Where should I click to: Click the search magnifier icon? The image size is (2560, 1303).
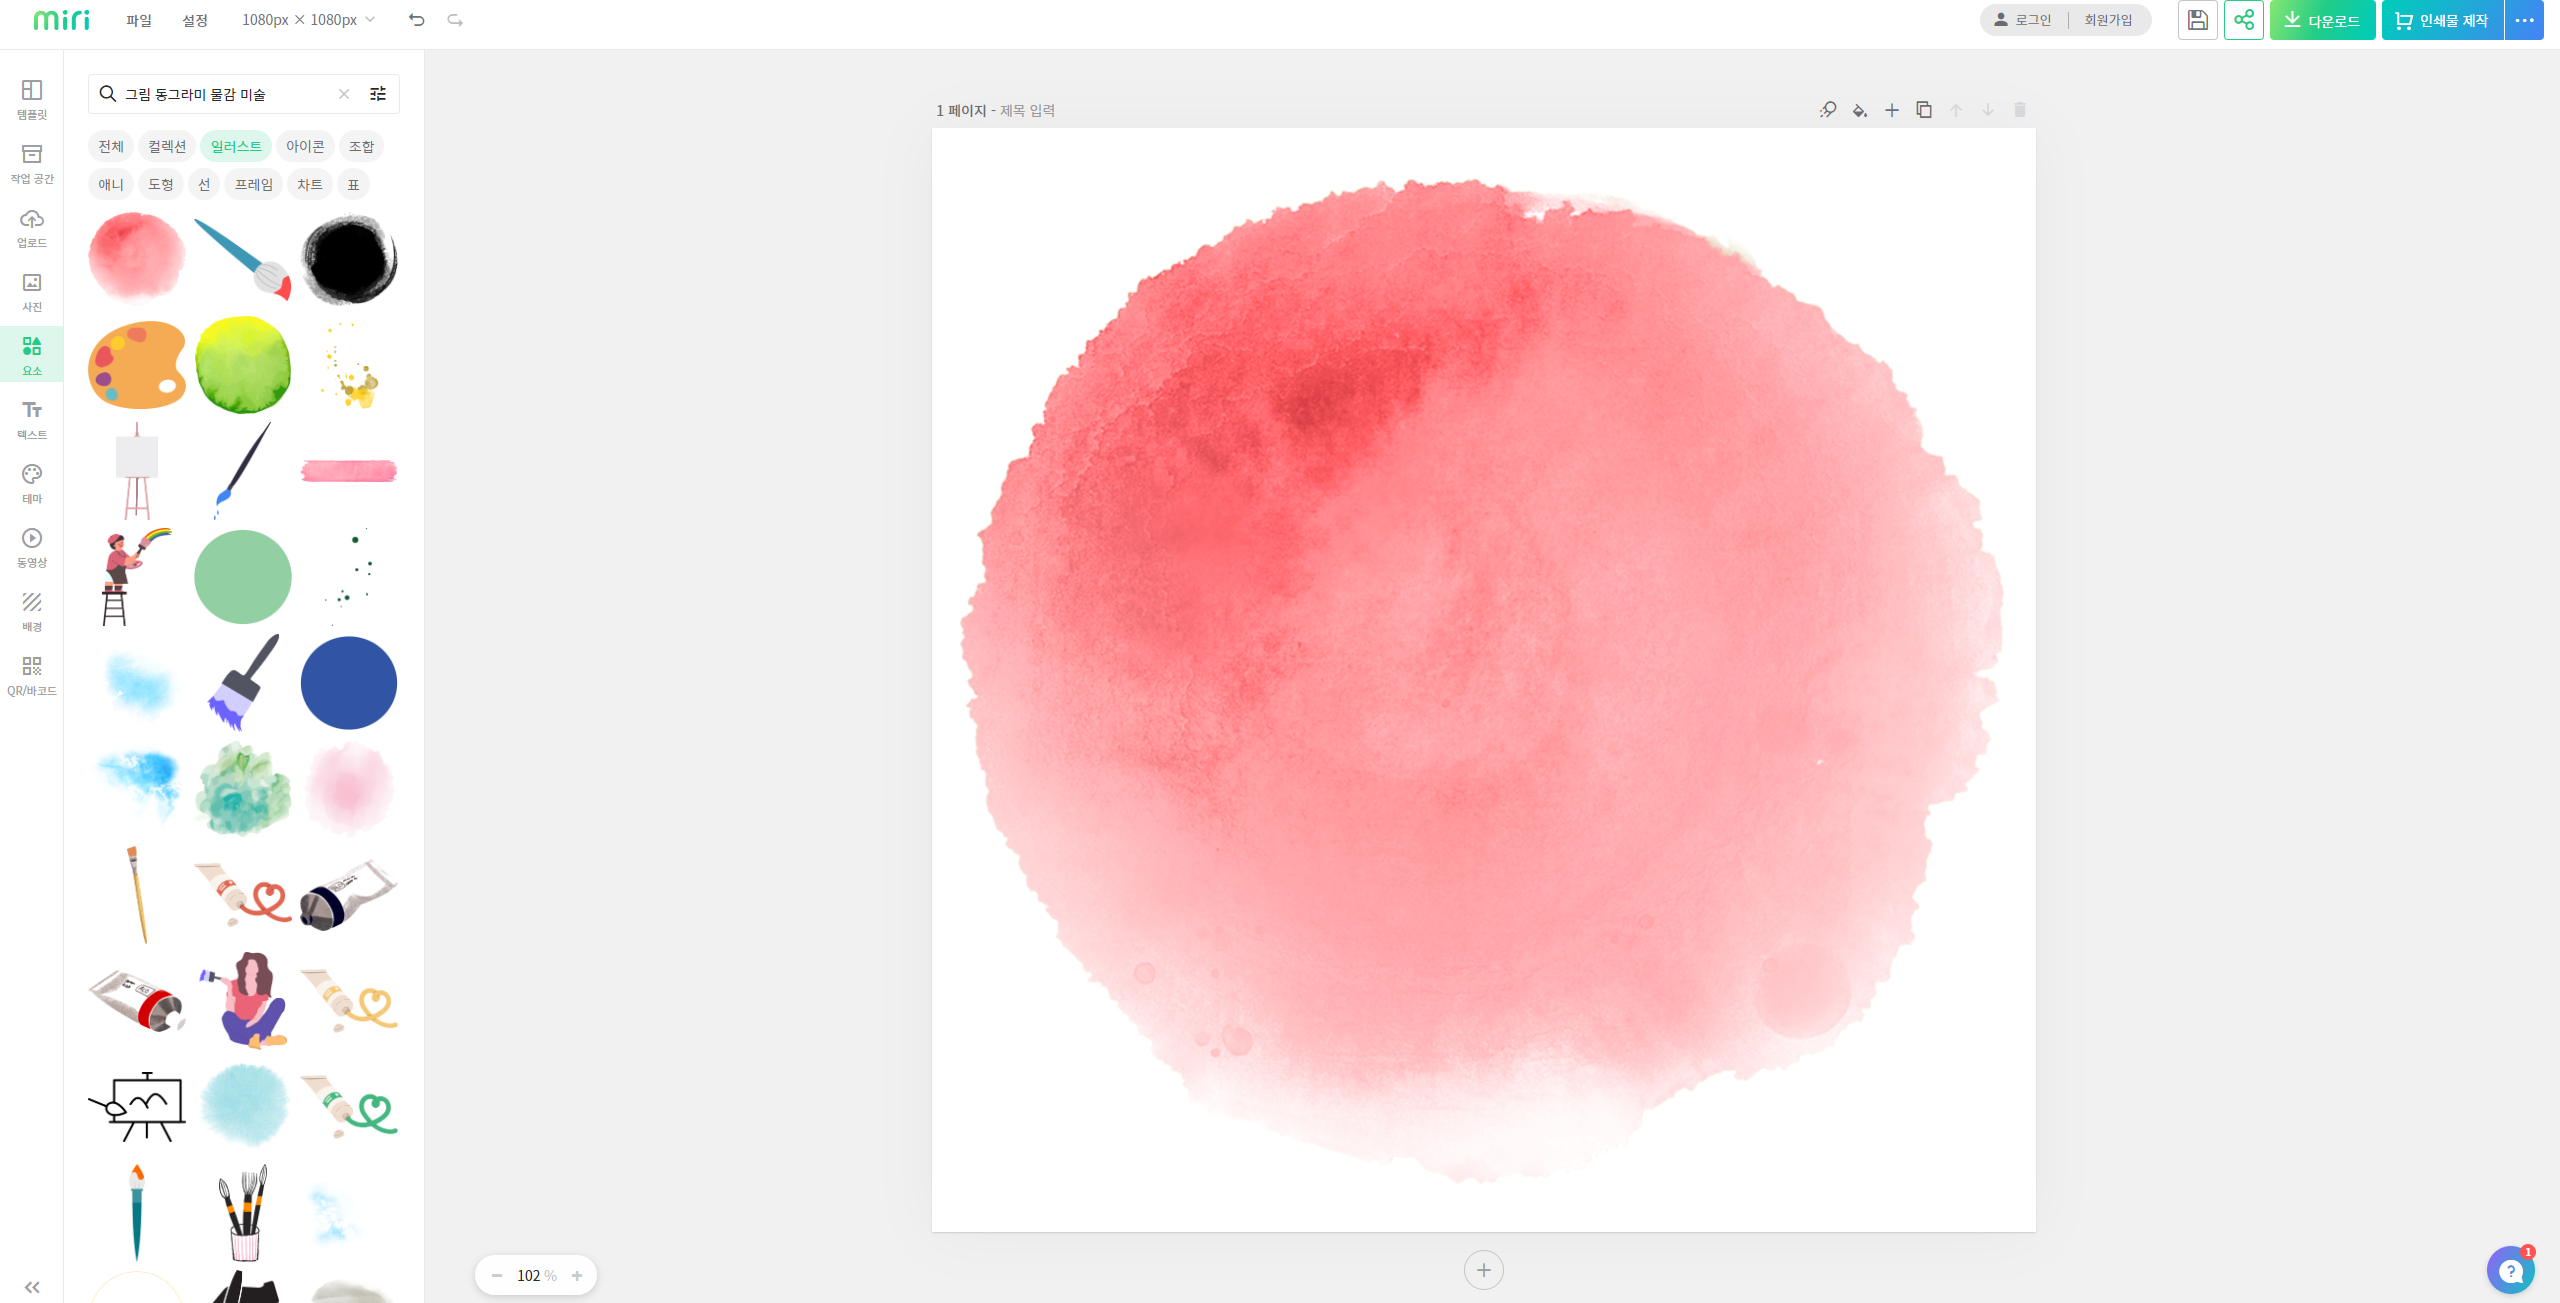pyautogui.click(x=108, y=94)
